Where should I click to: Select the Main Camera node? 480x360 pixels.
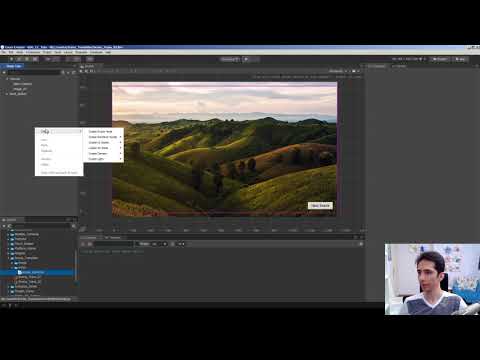(x=23, y=84)
